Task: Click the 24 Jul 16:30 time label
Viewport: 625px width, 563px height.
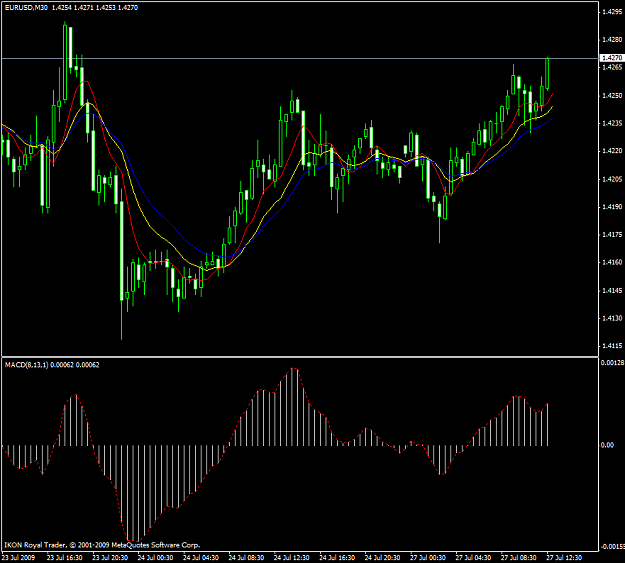Action: 337,557
